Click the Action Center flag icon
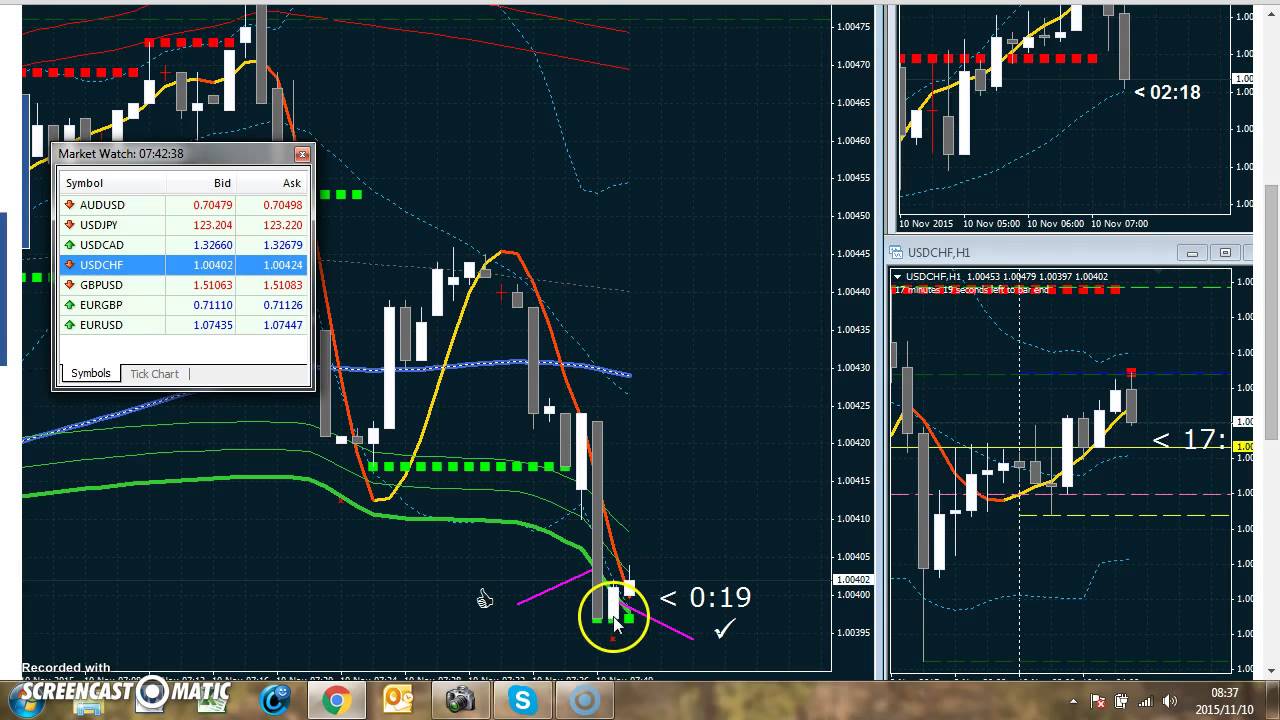 (1098, 702)
